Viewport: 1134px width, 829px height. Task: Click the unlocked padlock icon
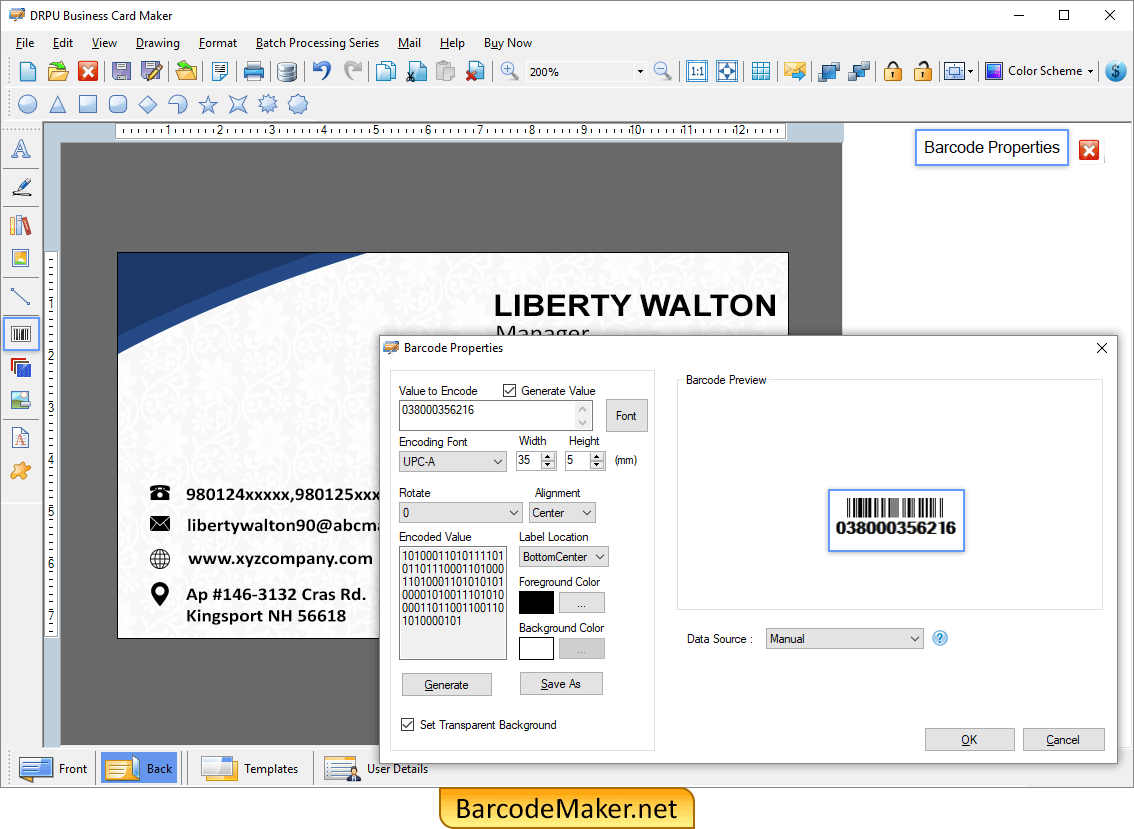click(923, 71)
